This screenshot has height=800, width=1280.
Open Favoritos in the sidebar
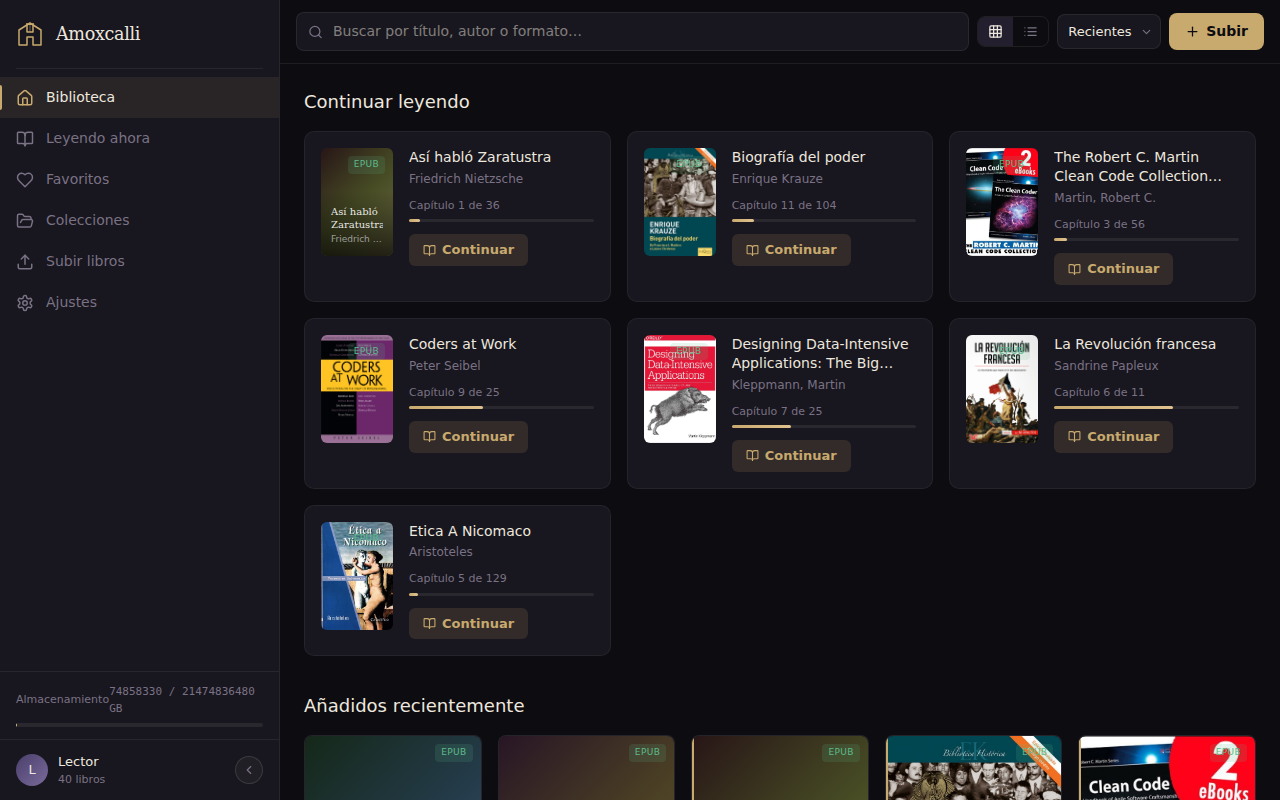pos(140,179)
